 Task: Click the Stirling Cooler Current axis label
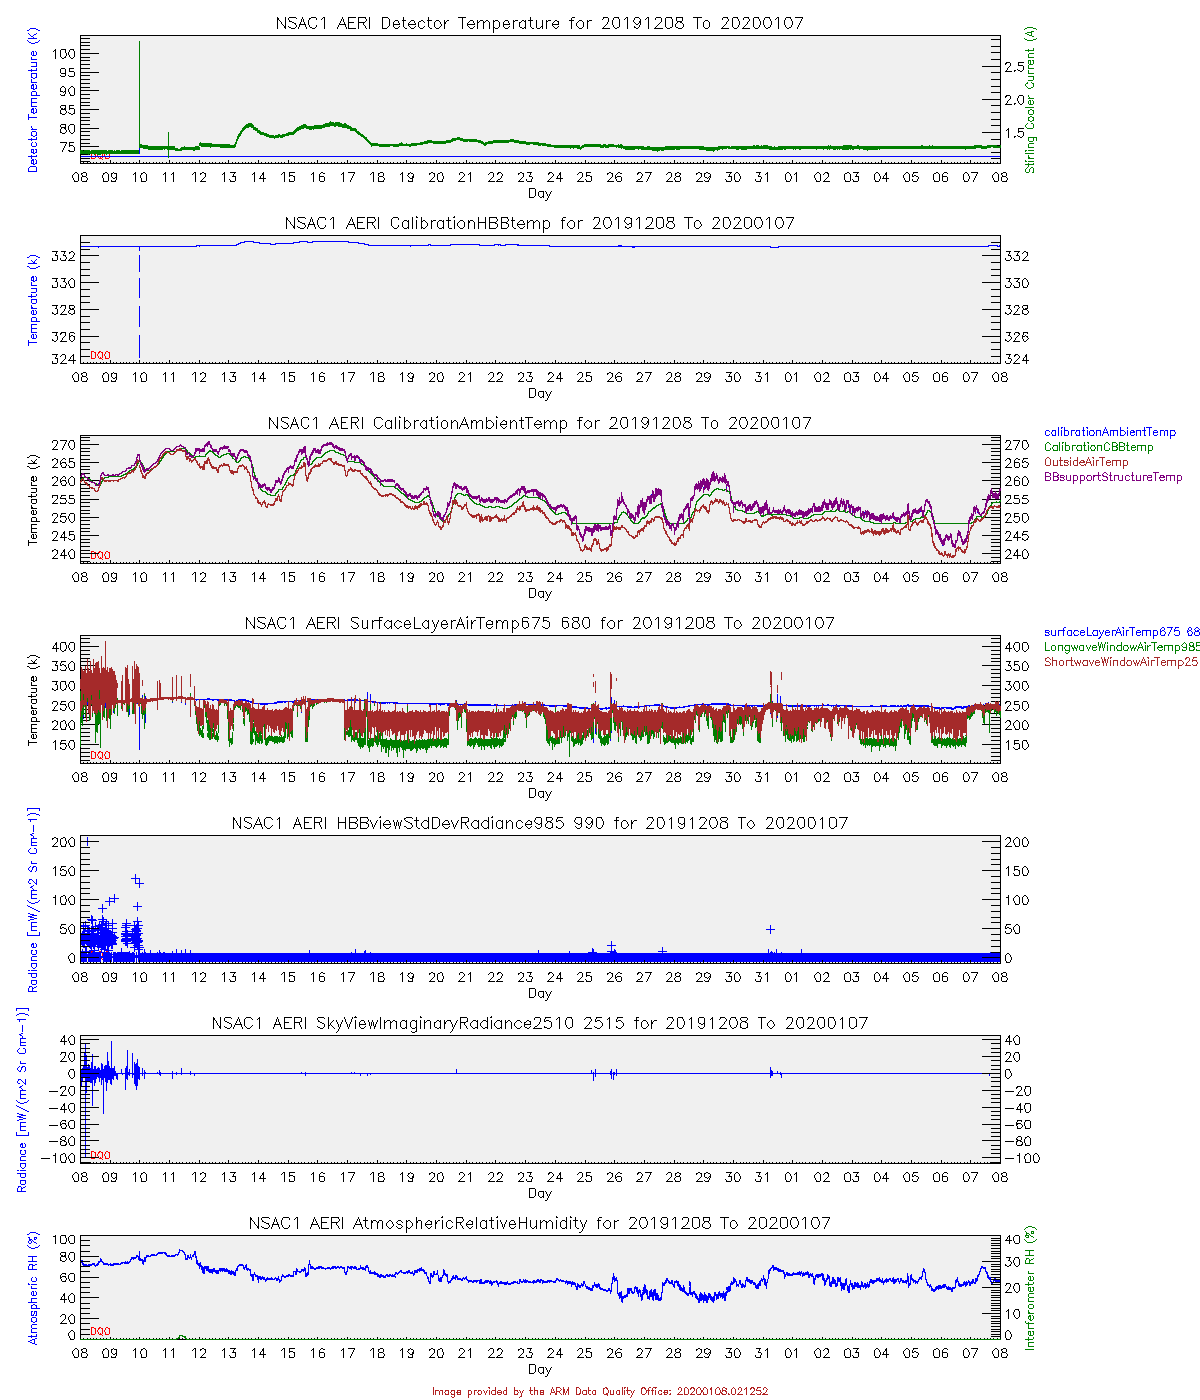[1030, 100]
